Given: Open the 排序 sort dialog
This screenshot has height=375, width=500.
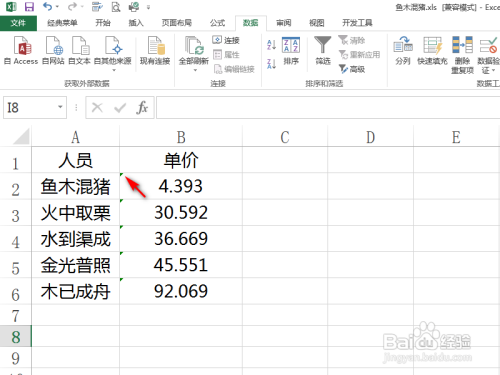Looking at the screenshot, I should coord(291,51).
